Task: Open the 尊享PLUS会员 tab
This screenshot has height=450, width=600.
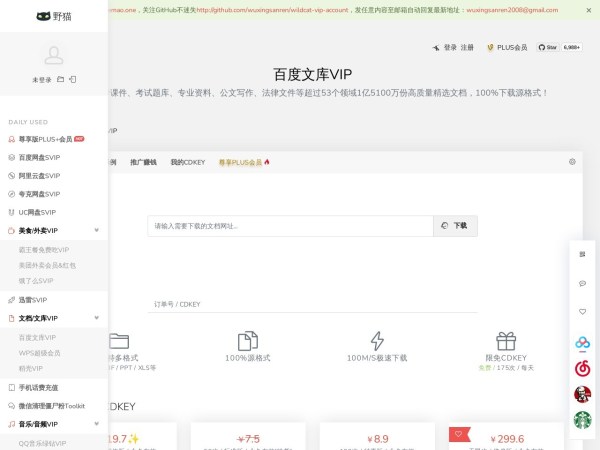Action: (x=244, y=162)
